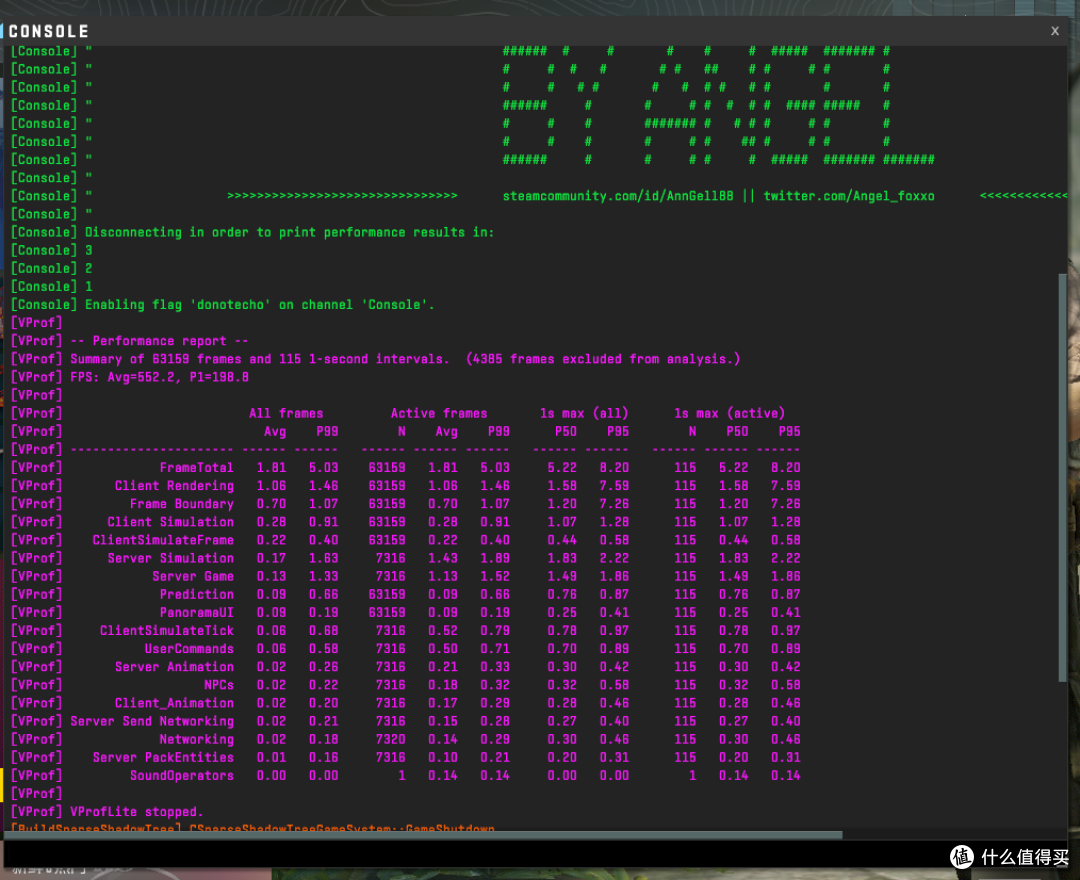This screenshot has width=1080, height=880.
Task: Click the Server Animation row label
Action: 174,667
